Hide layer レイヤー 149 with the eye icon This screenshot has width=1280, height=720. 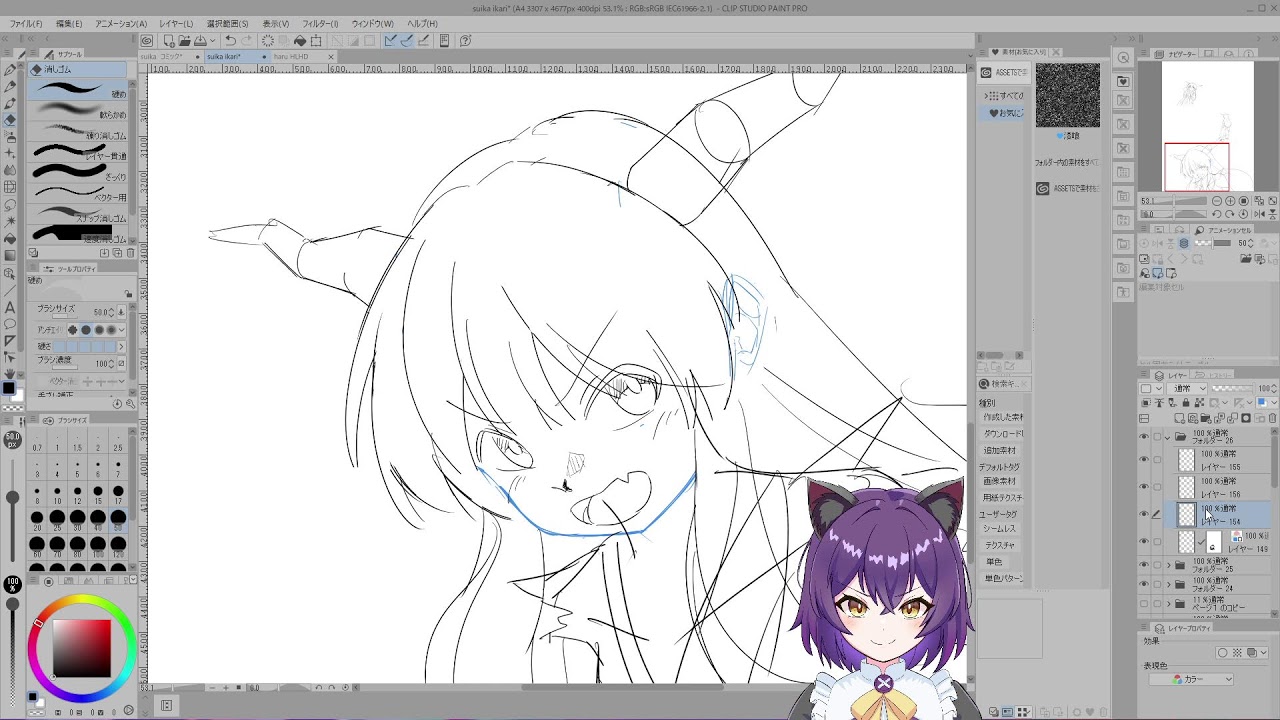click(x=1144, y=541)
